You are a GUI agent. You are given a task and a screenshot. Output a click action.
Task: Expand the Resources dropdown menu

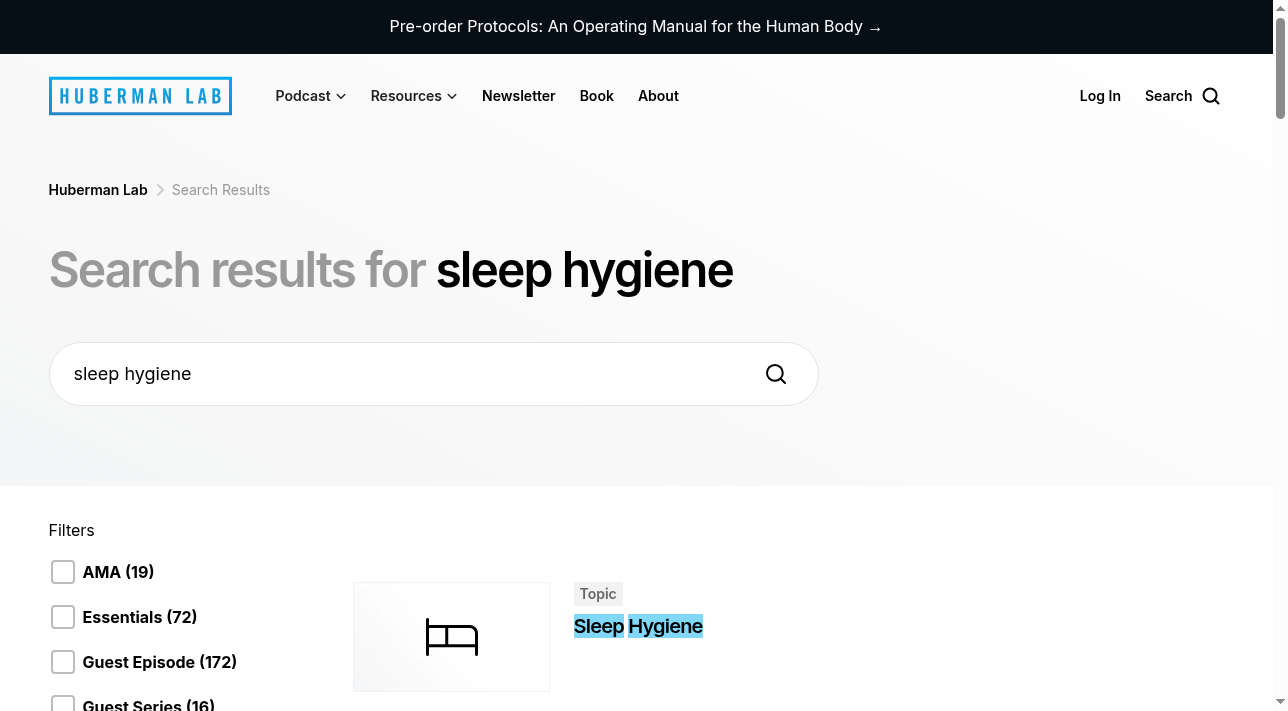coord(414,96)
